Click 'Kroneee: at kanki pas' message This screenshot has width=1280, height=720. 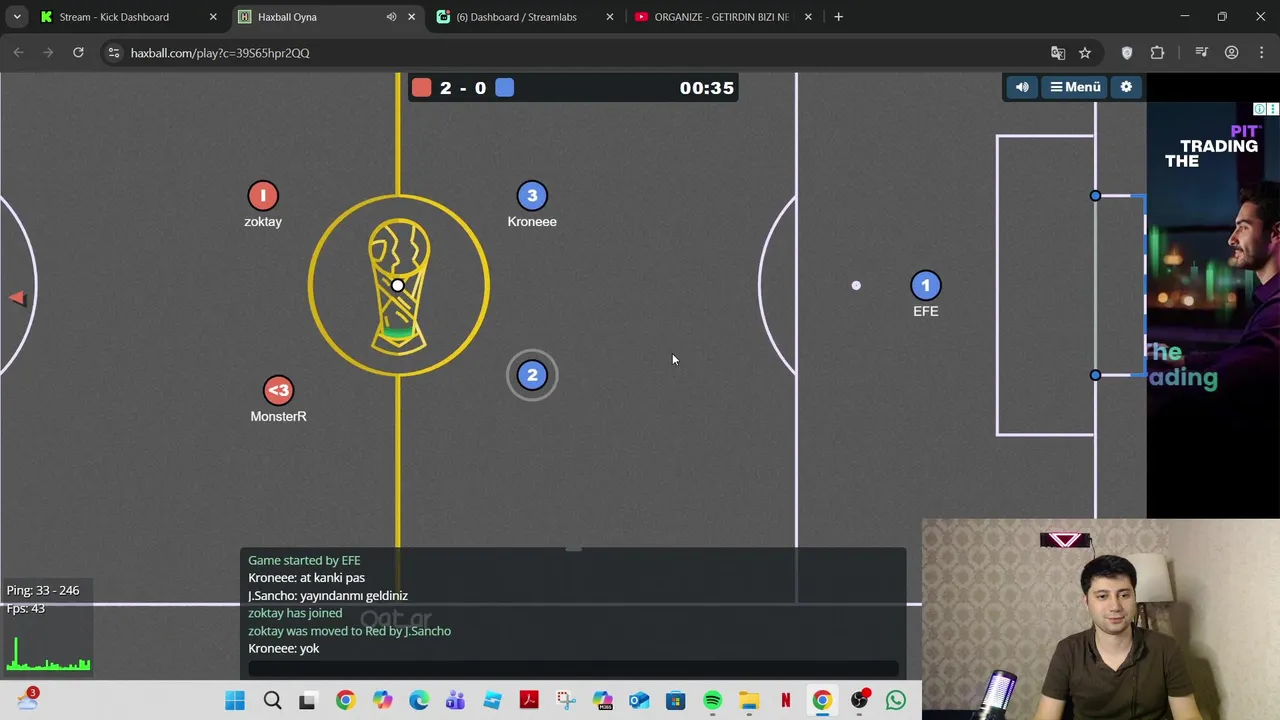point(306,578)
